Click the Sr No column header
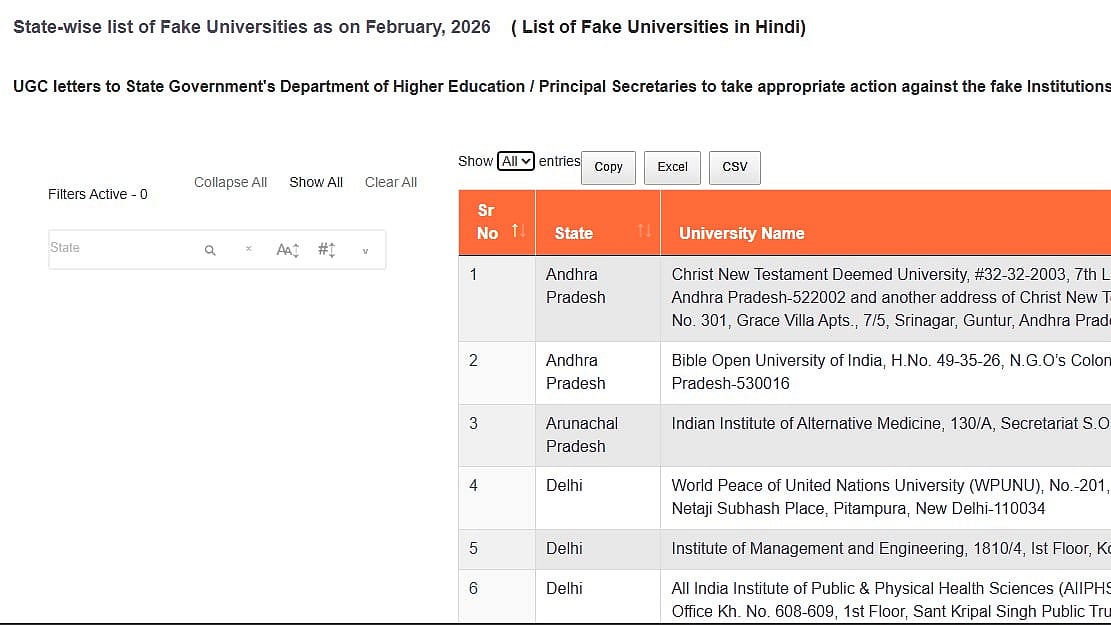This screenshot has height=625, width=1111. coord(486,222)
